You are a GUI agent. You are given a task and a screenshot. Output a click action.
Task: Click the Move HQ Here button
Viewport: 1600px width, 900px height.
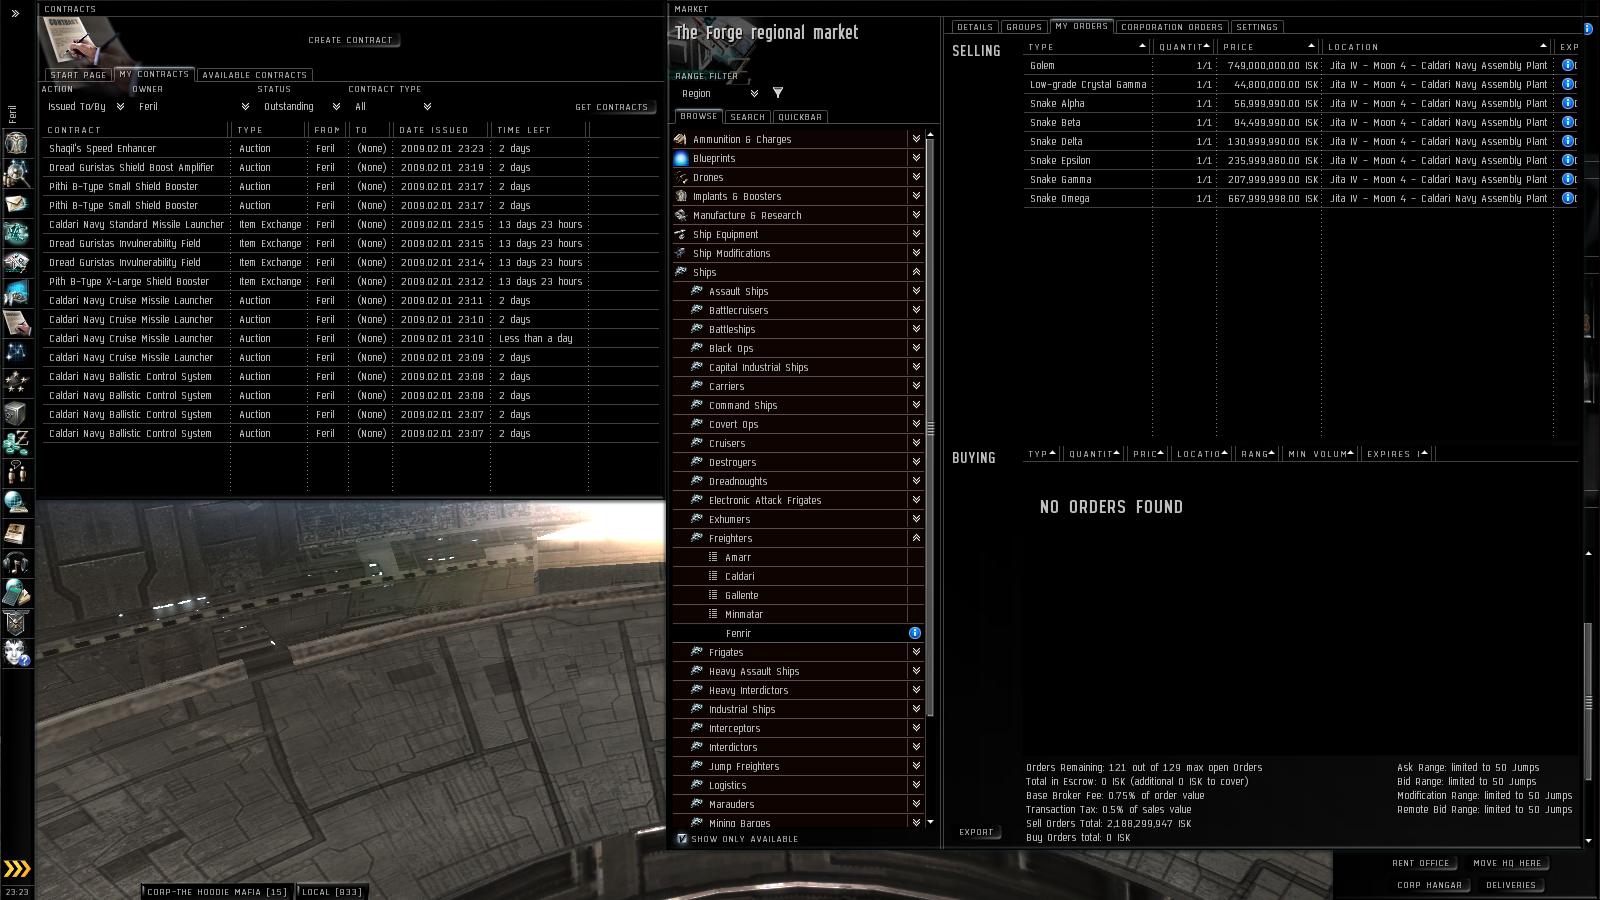(x=1508, y=863)
